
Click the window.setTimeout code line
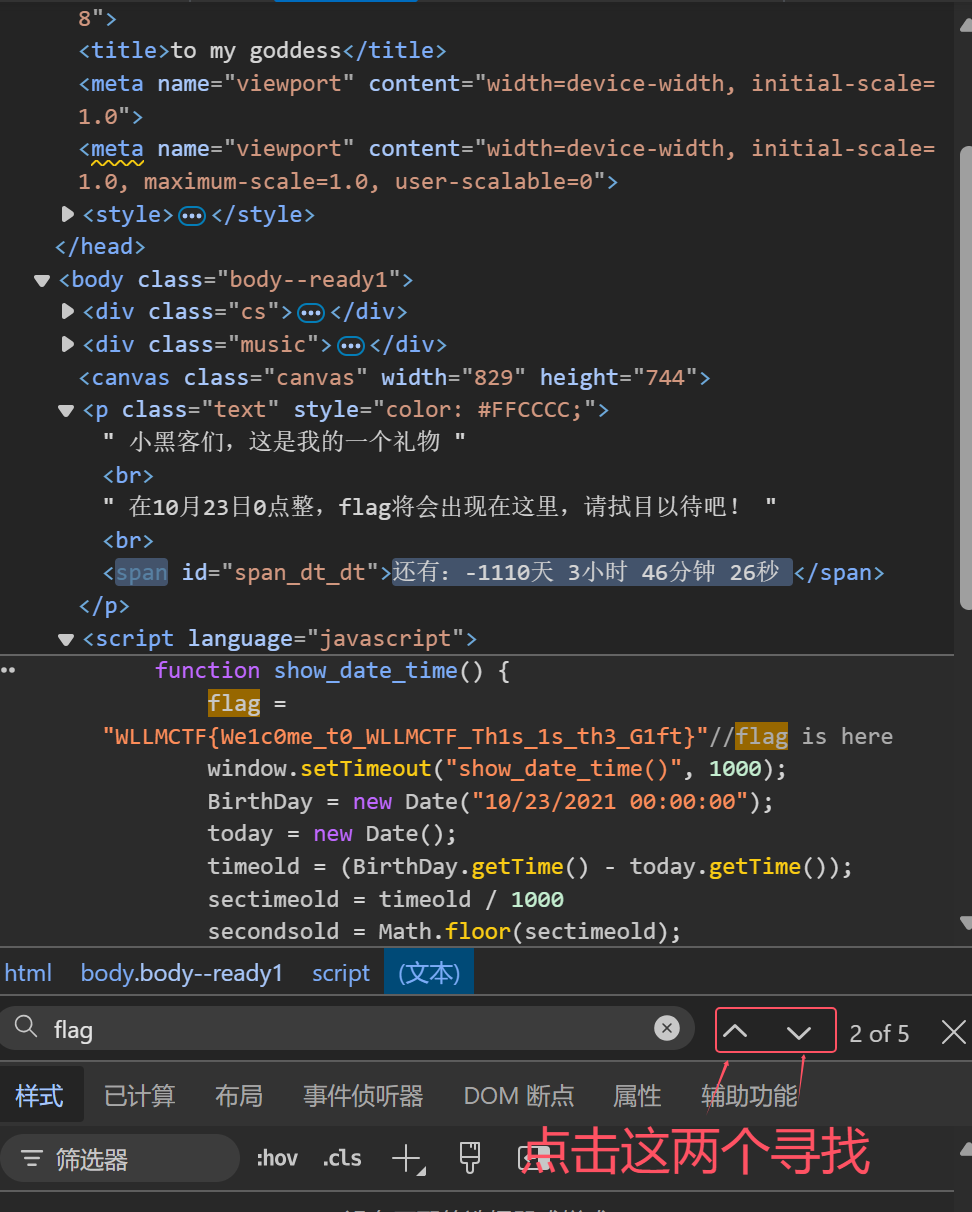pyautogui.click(x=498, y=768)
